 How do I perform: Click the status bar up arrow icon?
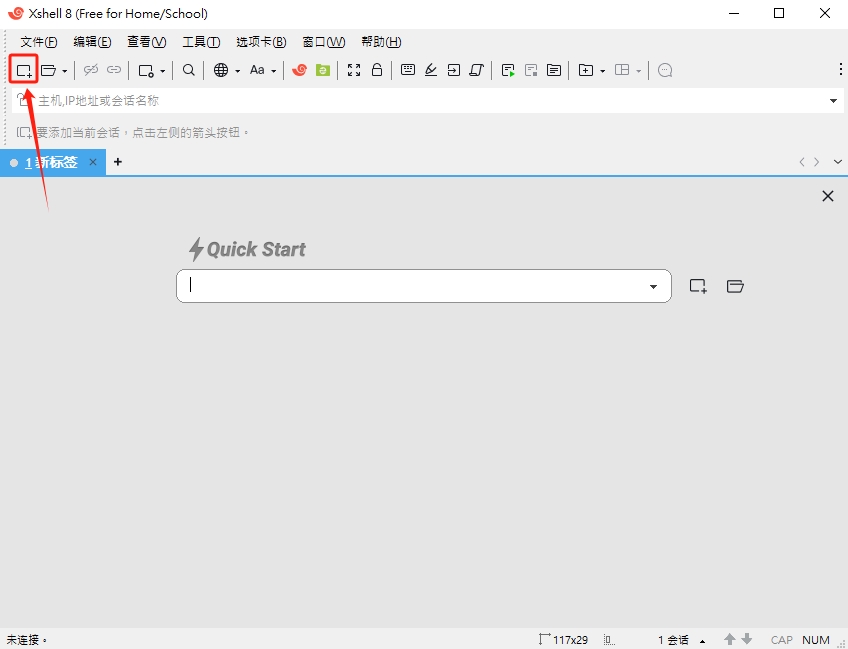[x=730, y=639]
